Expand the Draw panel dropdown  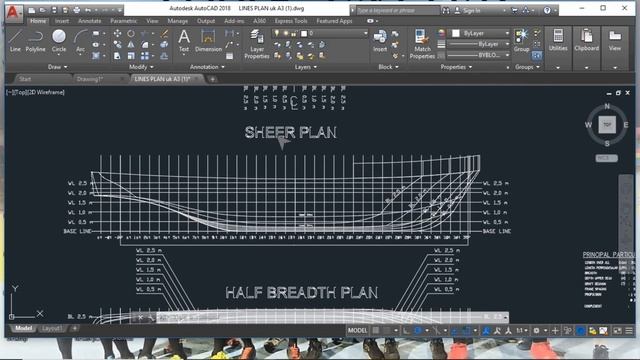pos(58,67)
